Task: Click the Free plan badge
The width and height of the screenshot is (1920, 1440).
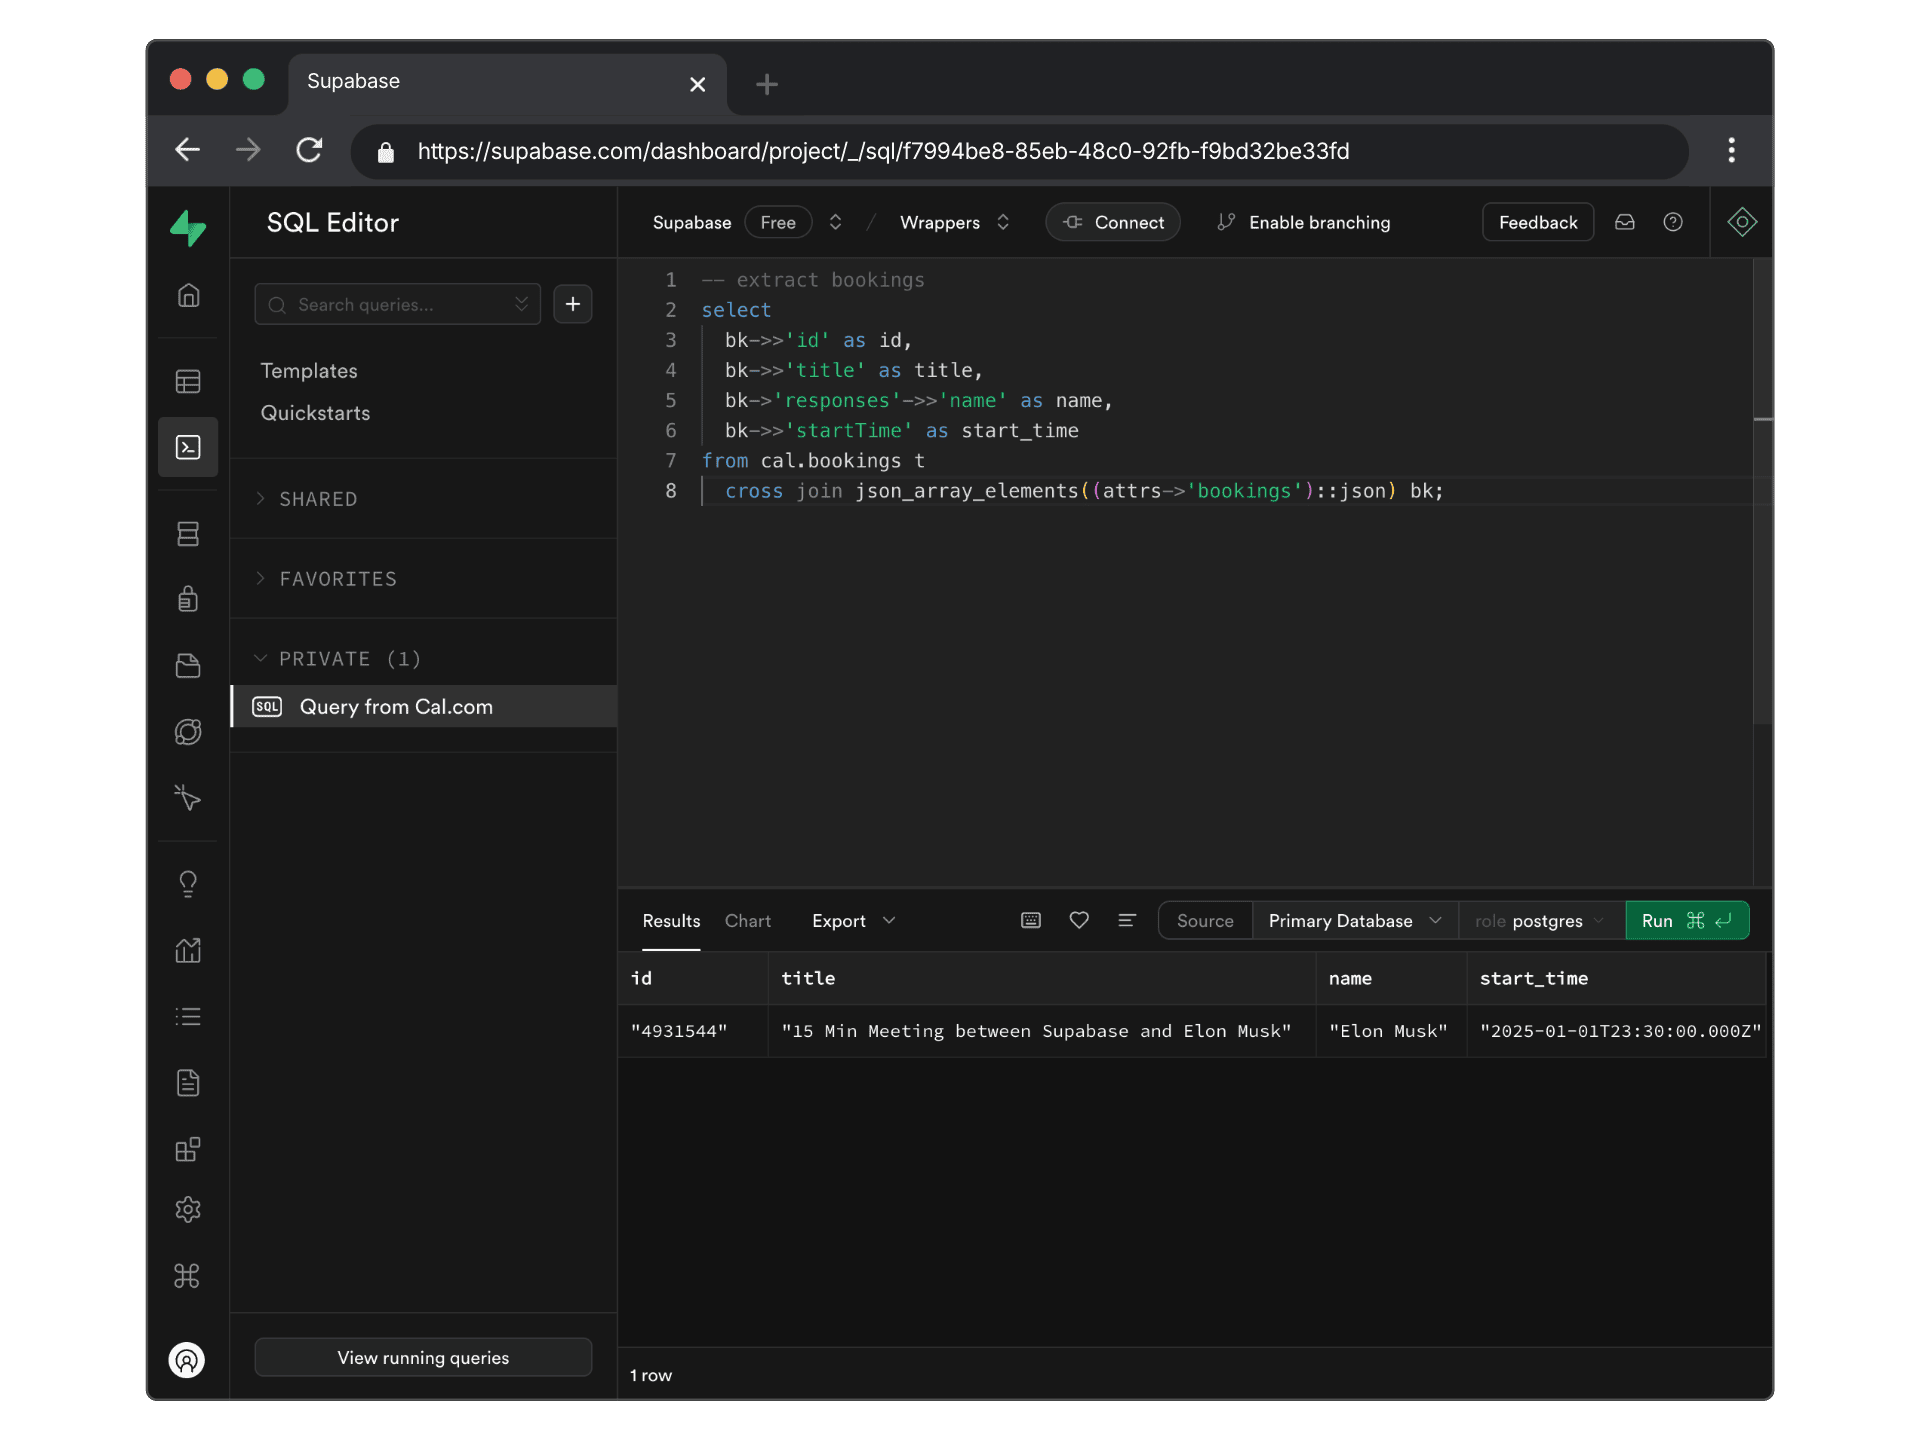Action: (x=778, y=222)
